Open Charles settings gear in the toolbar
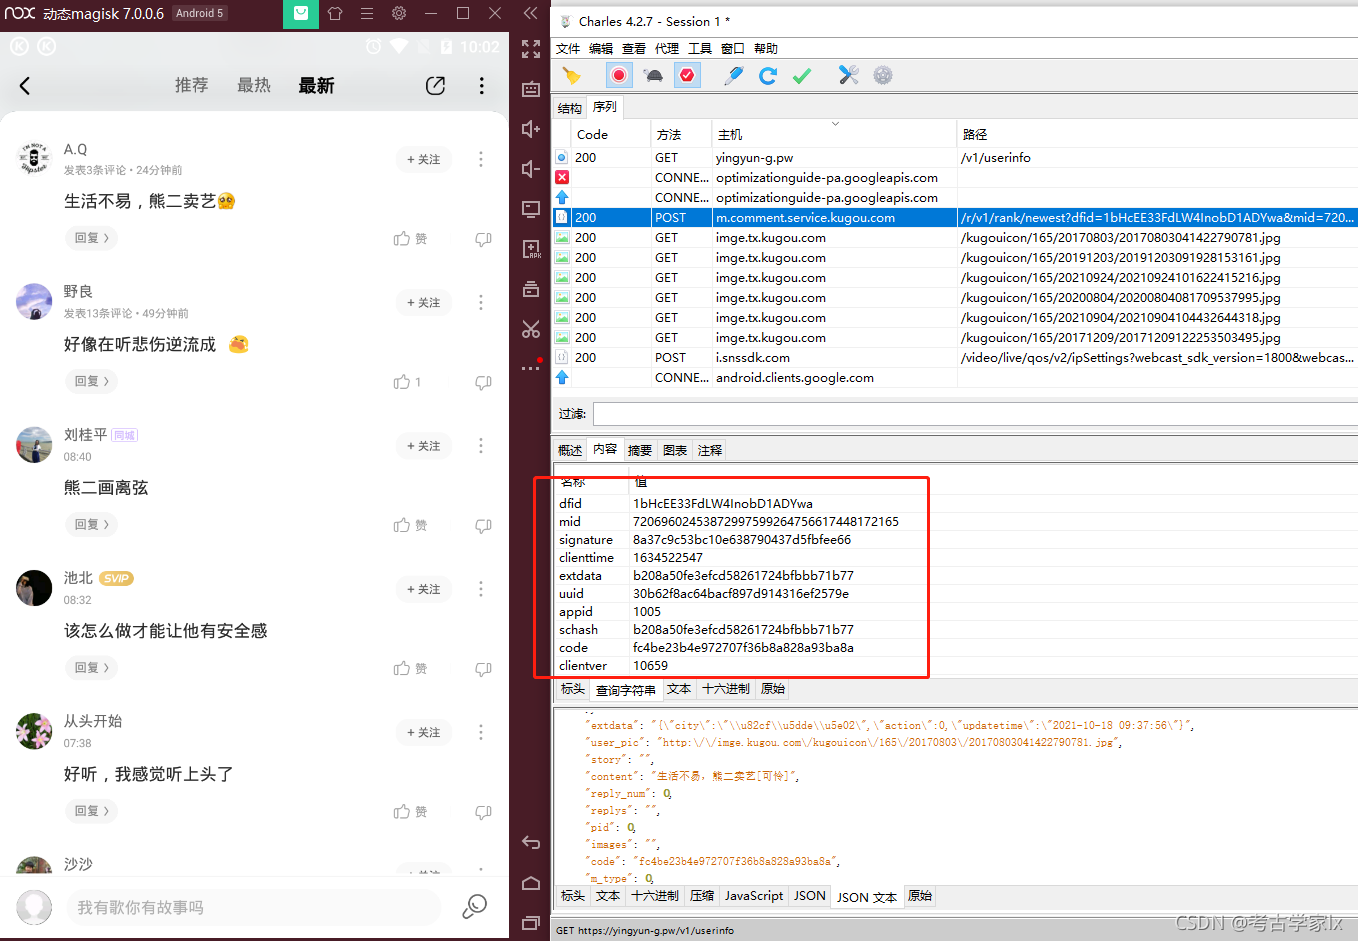The height and width of the screenshot is (941, 1358). point(883,75)
